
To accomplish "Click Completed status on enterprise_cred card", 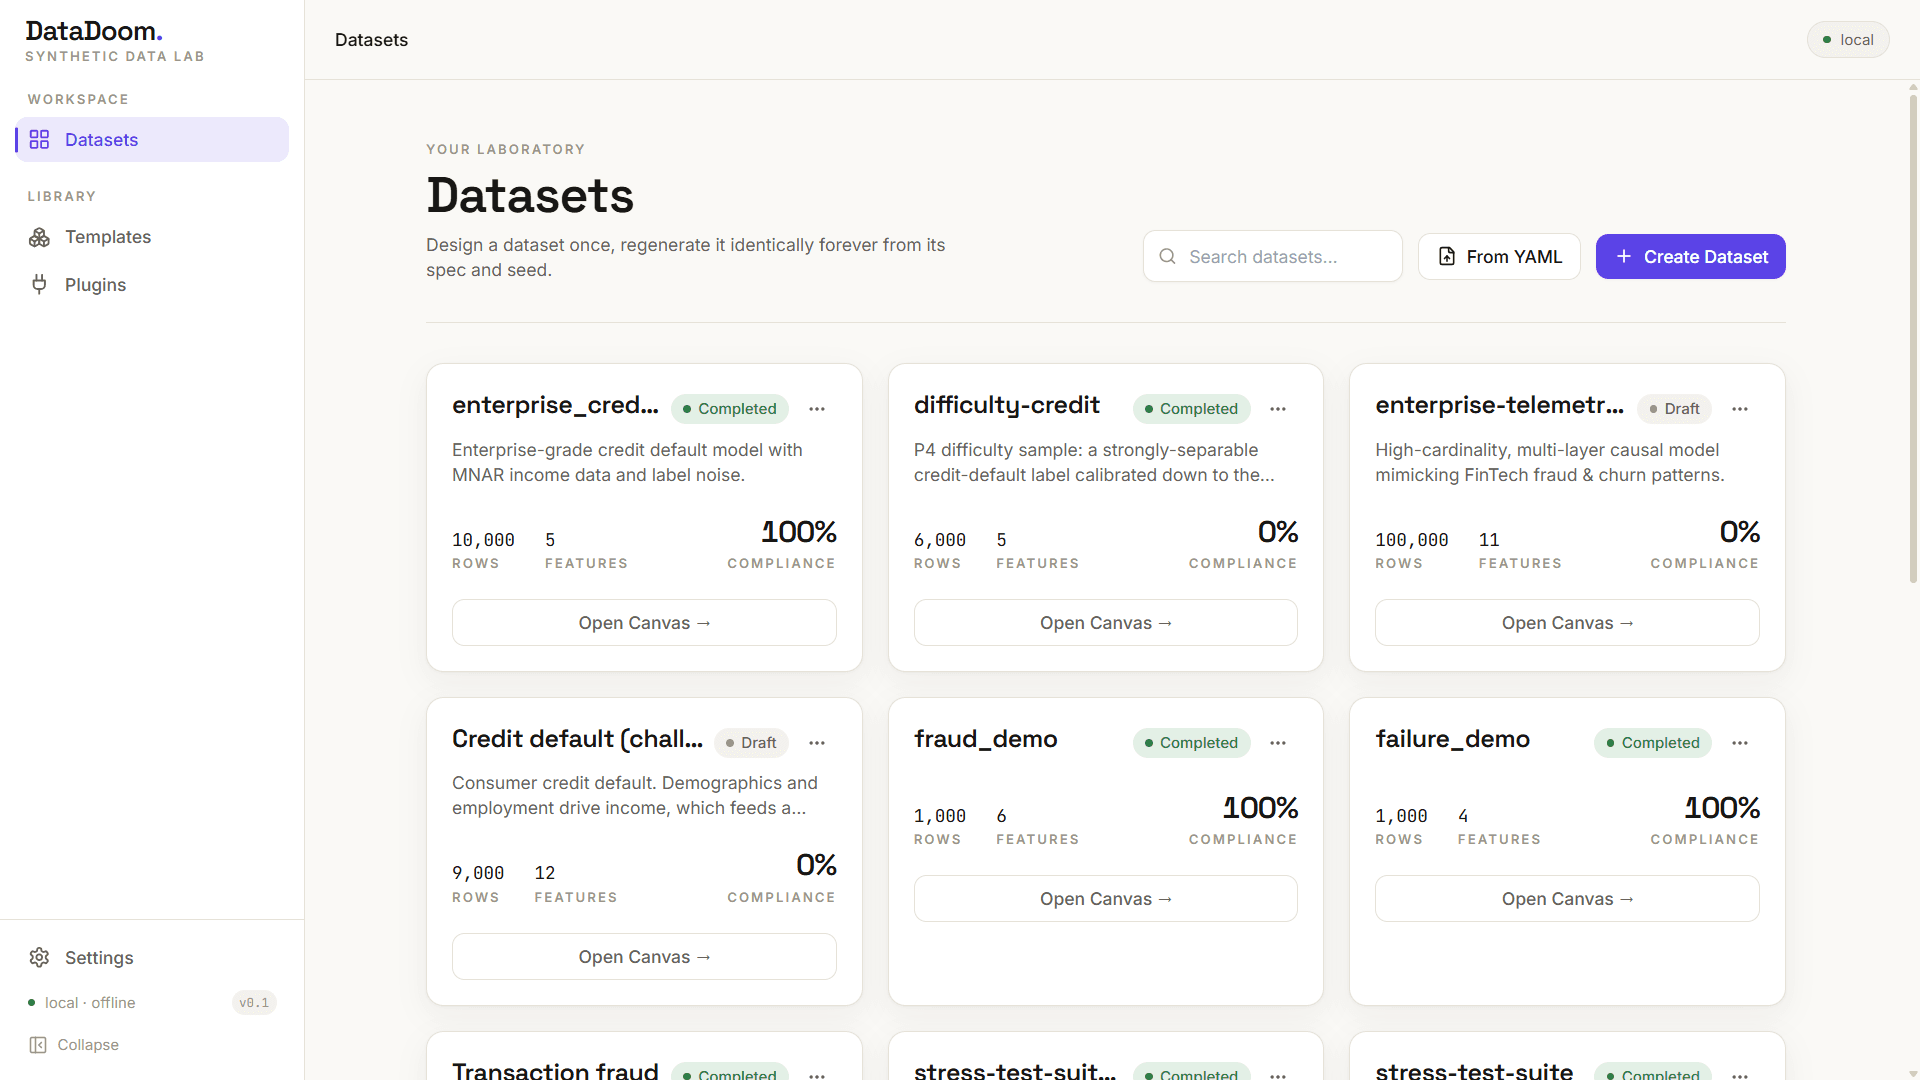I will 730,409.
